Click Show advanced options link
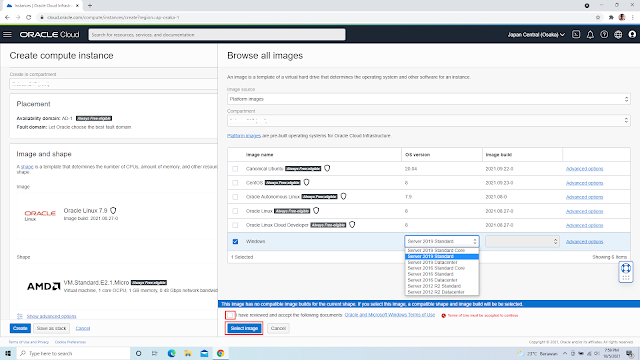Screen dimensions: 640x360 point(51,316)
